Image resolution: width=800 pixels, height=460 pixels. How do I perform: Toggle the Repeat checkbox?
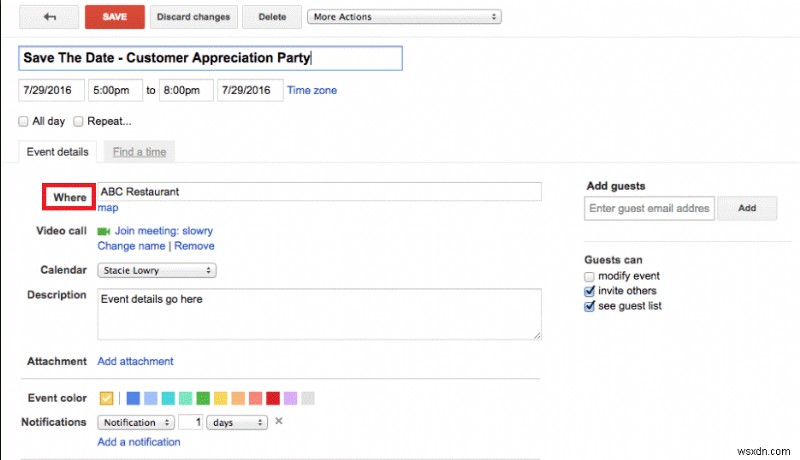click(78, 121)
